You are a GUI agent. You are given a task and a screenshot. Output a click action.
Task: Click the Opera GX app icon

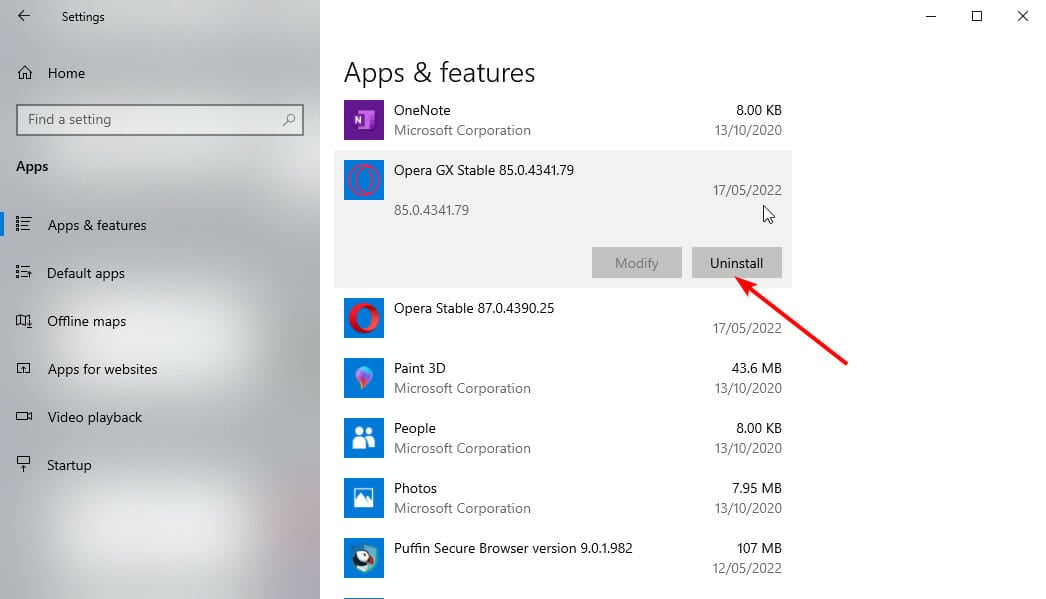pos(364,180)
